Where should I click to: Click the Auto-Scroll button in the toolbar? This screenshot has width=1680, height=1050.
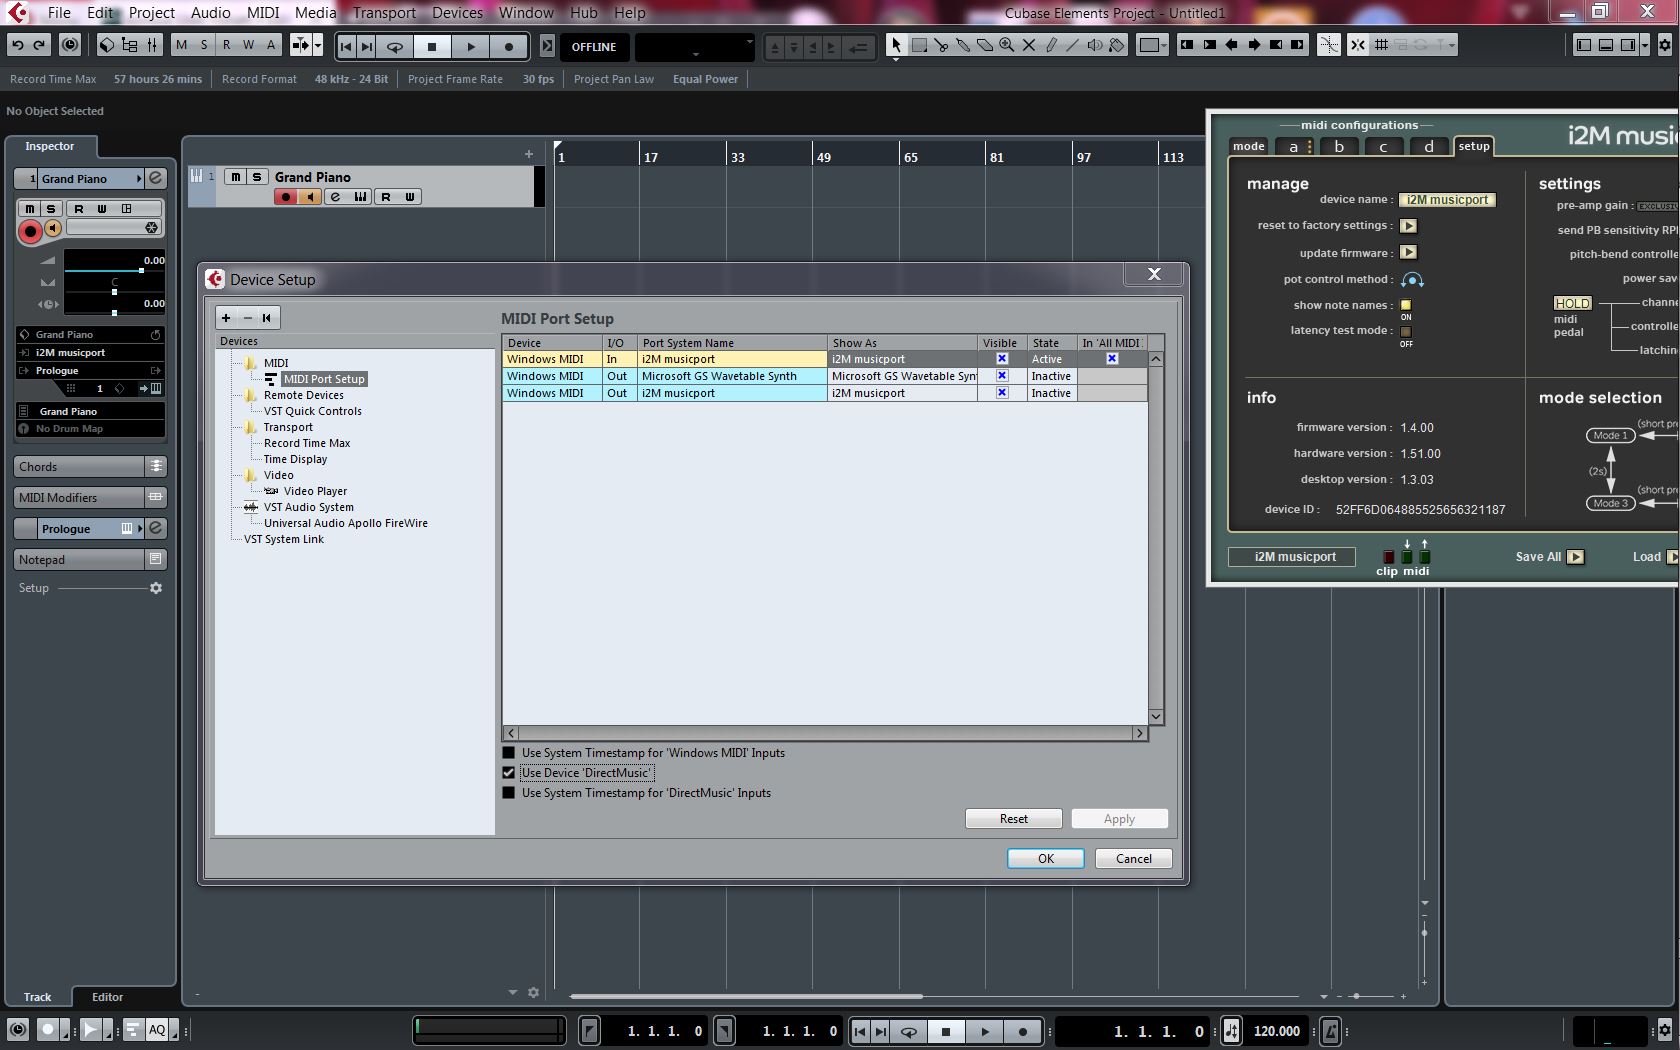click(x=300, y=45)
